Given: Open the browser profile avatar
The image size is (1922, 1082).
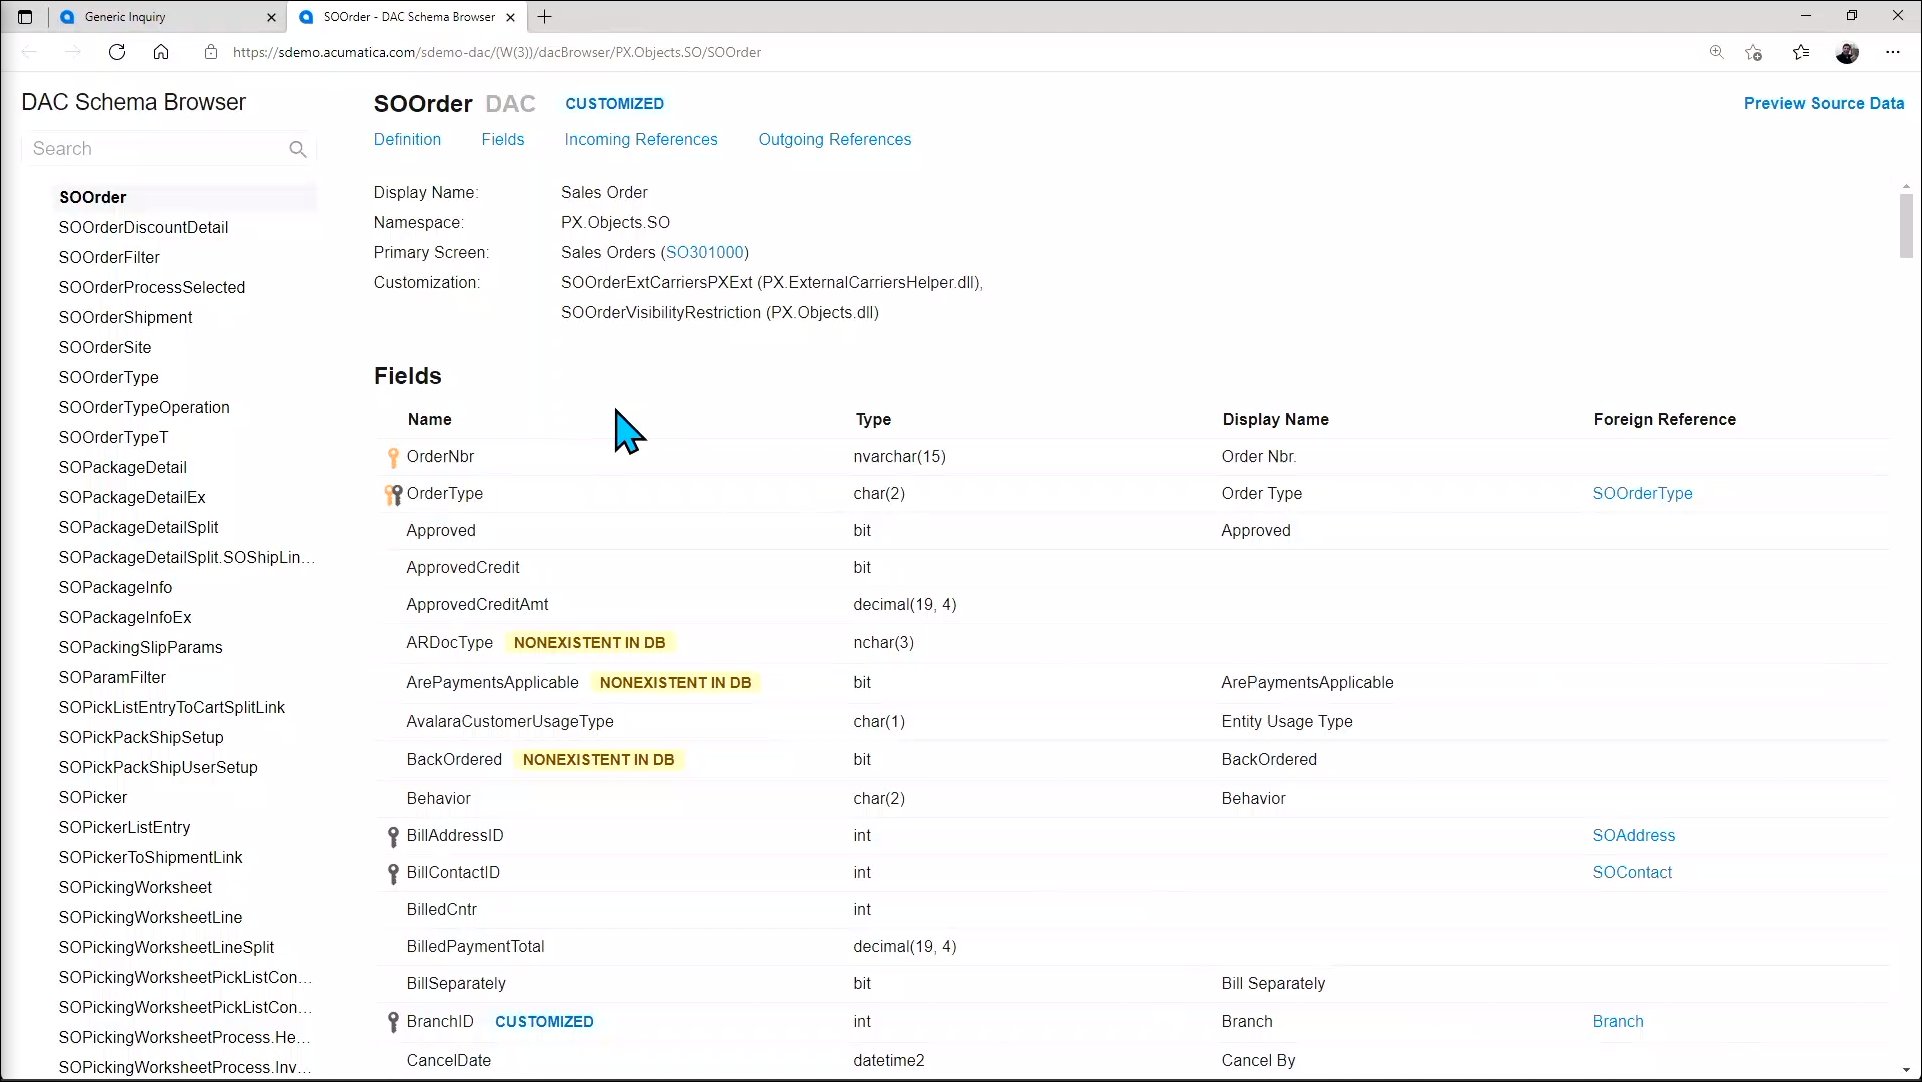Looking at the screenshot, I should point(1847,52).
